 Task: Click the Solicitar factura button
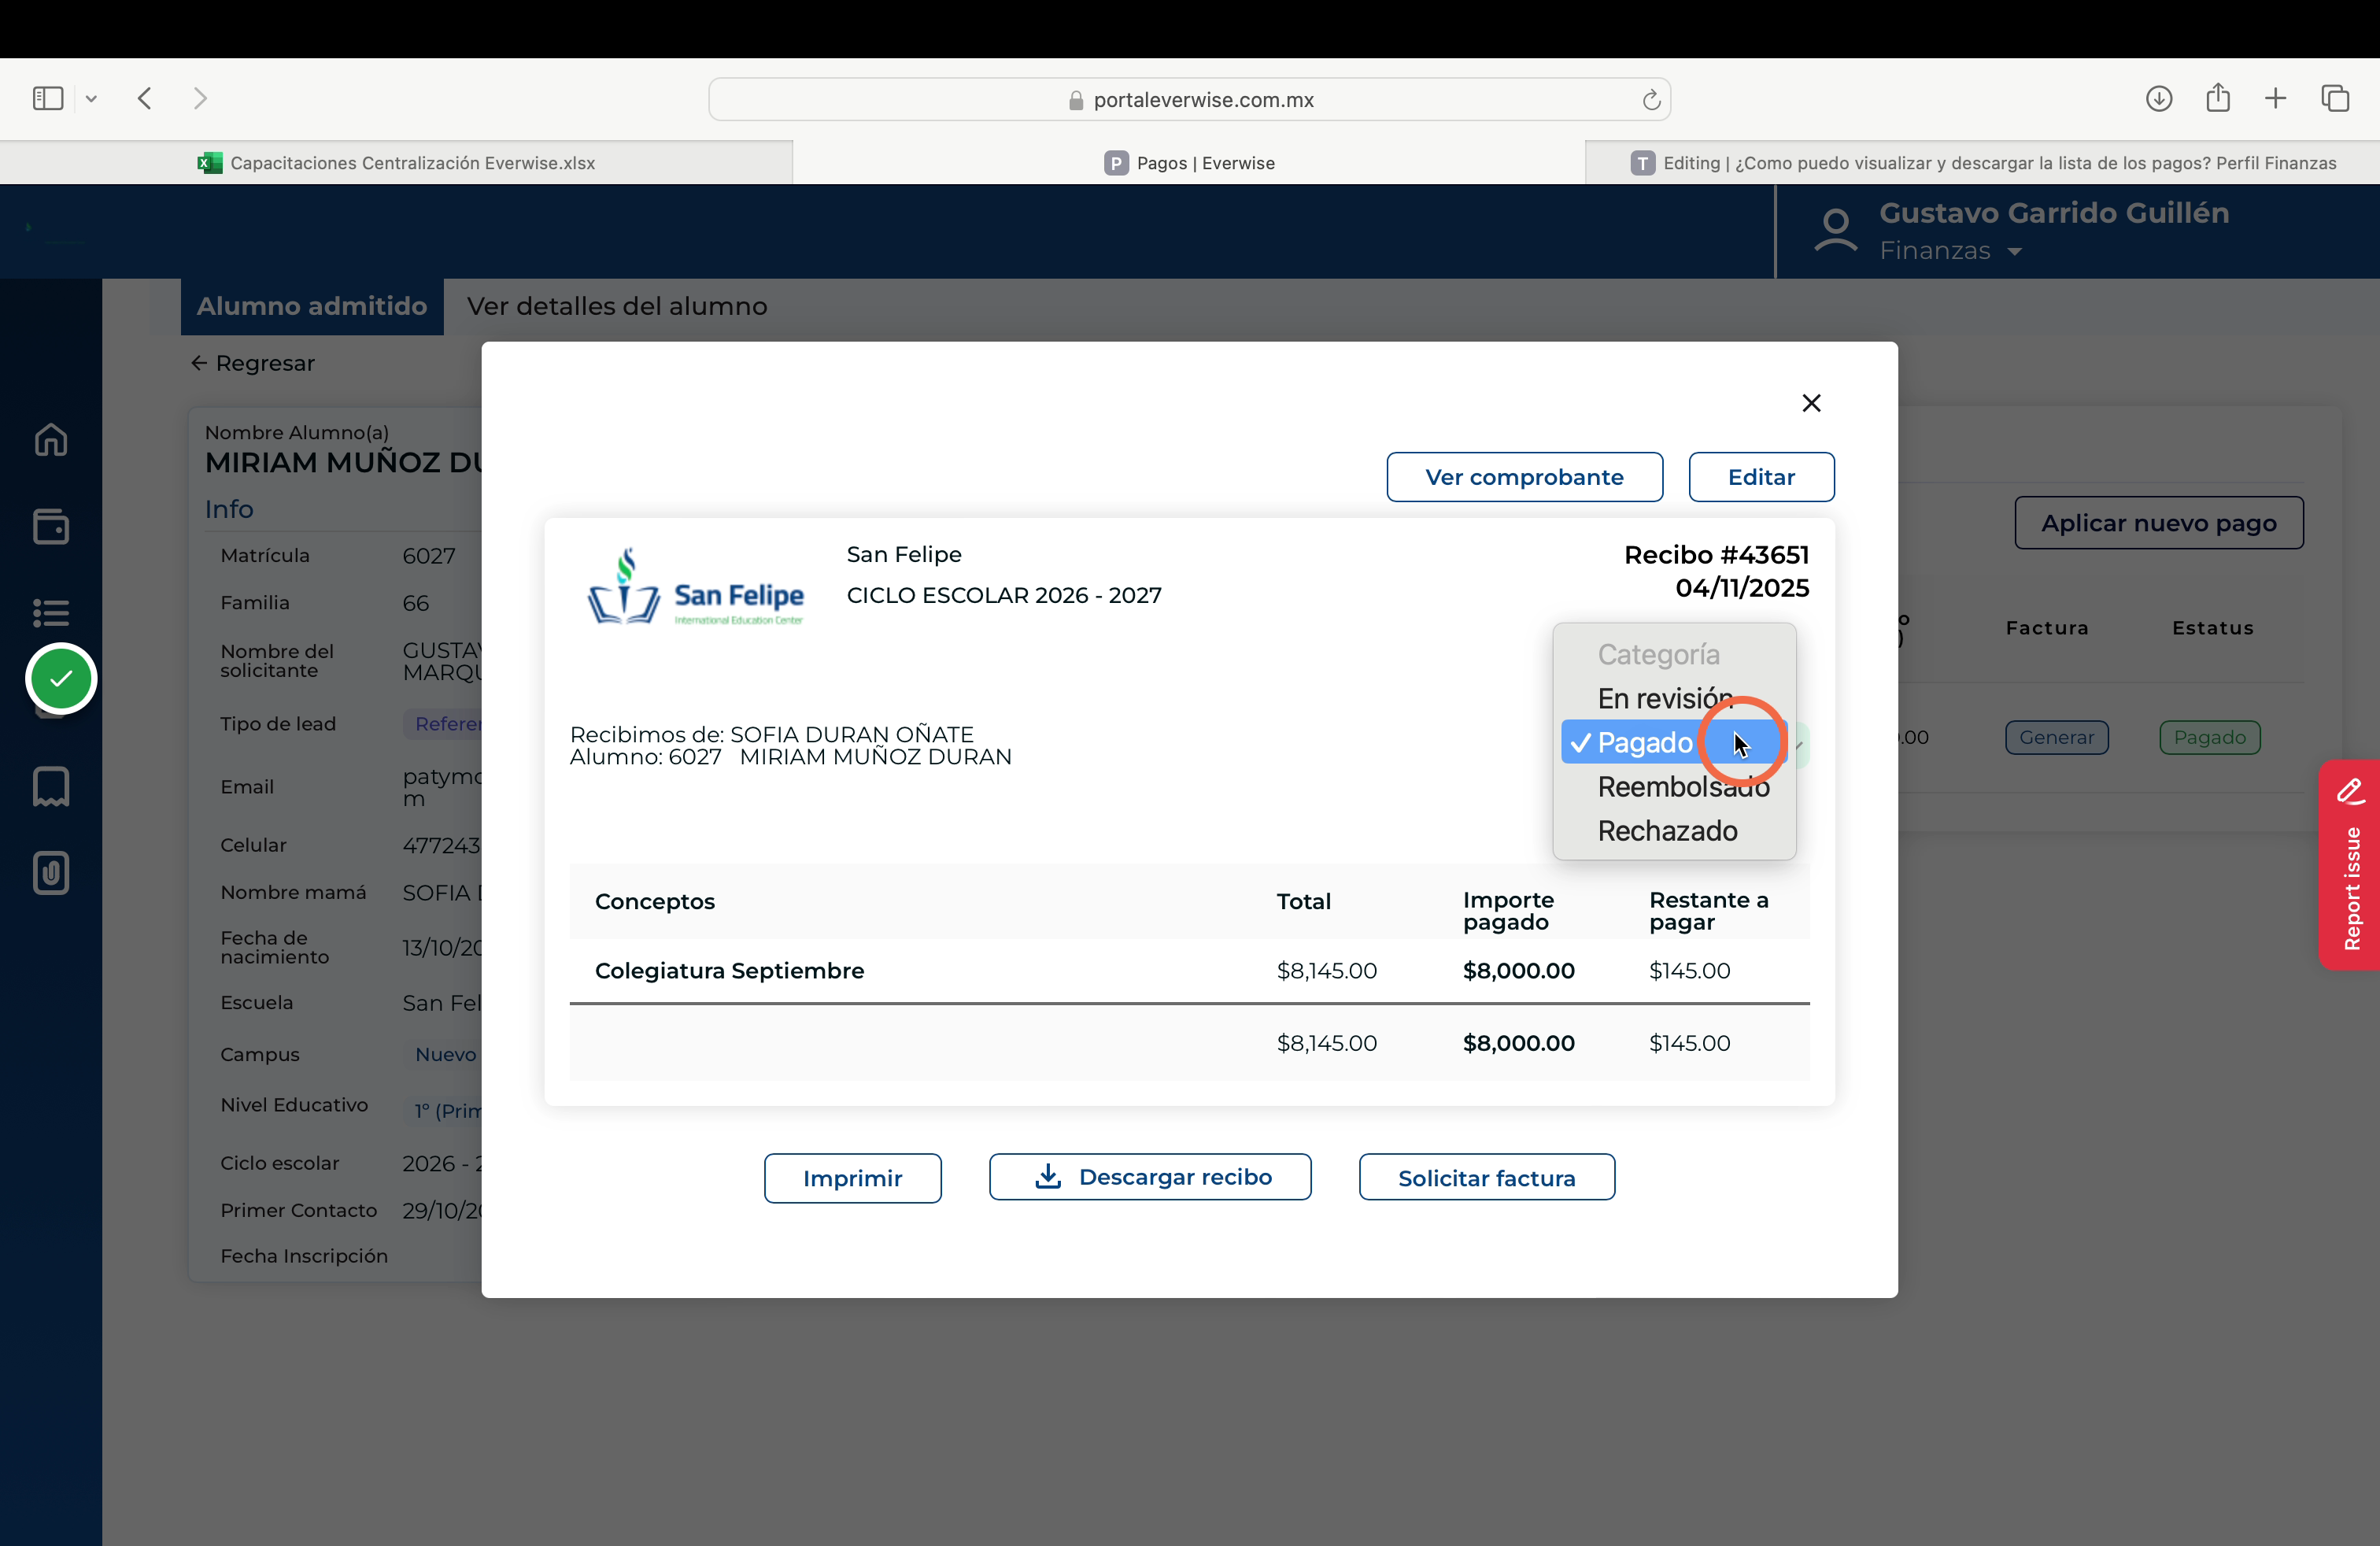point(1486,1178)
